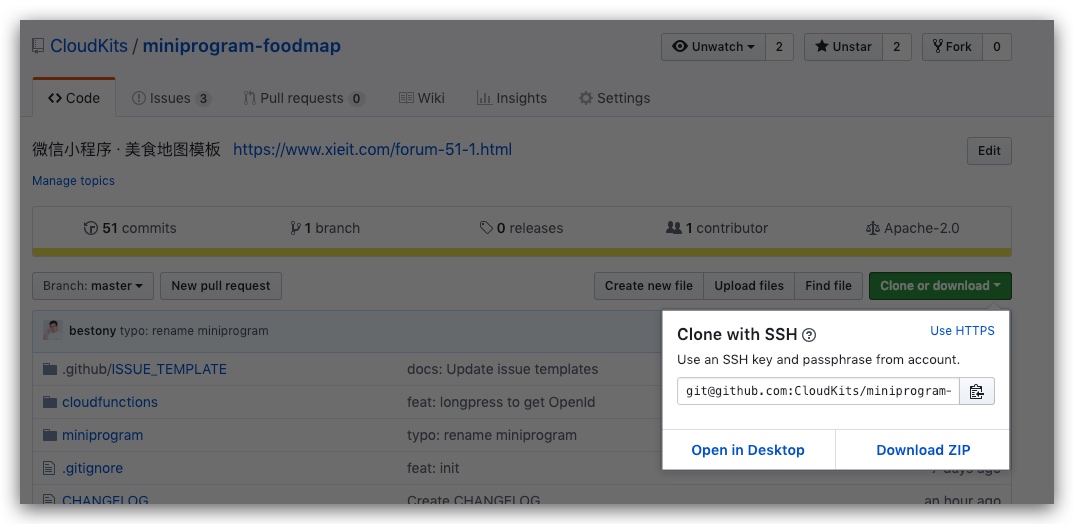Click the yellow language bar
The width and height of the screenshot is (1074, 524).
click(x=521, y=252)
